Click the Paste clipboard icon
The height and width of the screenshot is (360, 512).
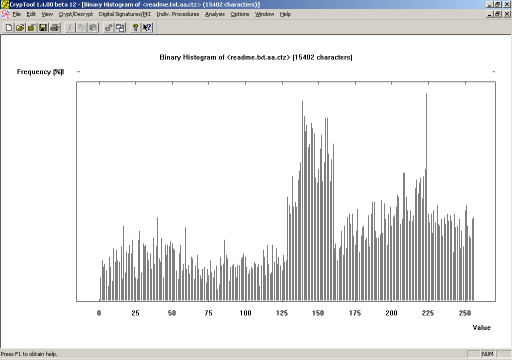coord(93,27)
